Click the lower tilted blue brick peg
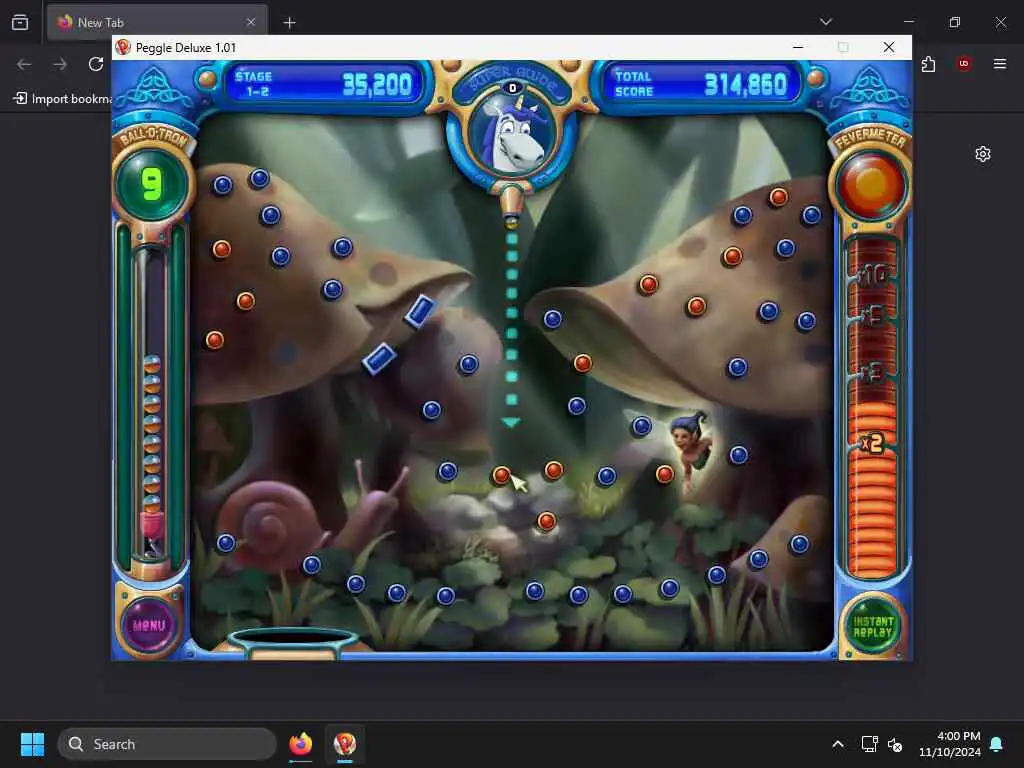Screen dimensions: 1024x768 coord(379,359)
